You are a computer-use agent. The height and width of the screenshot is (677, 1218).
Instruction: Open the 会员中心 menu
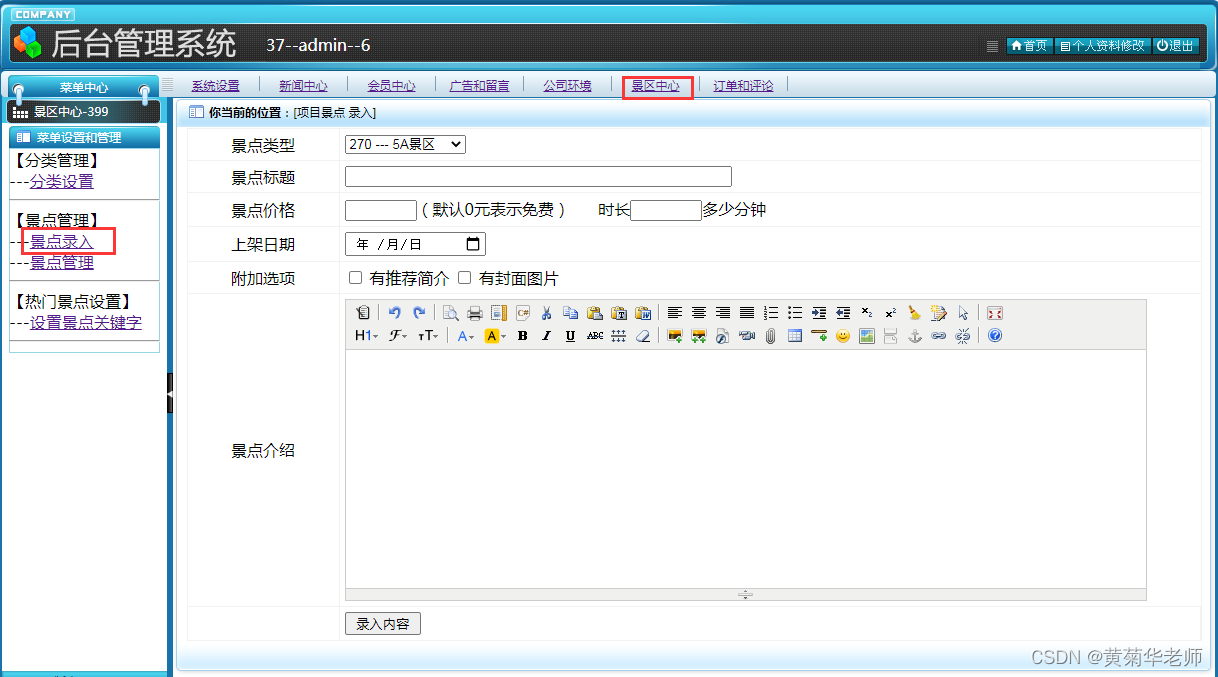pos(391,86)
